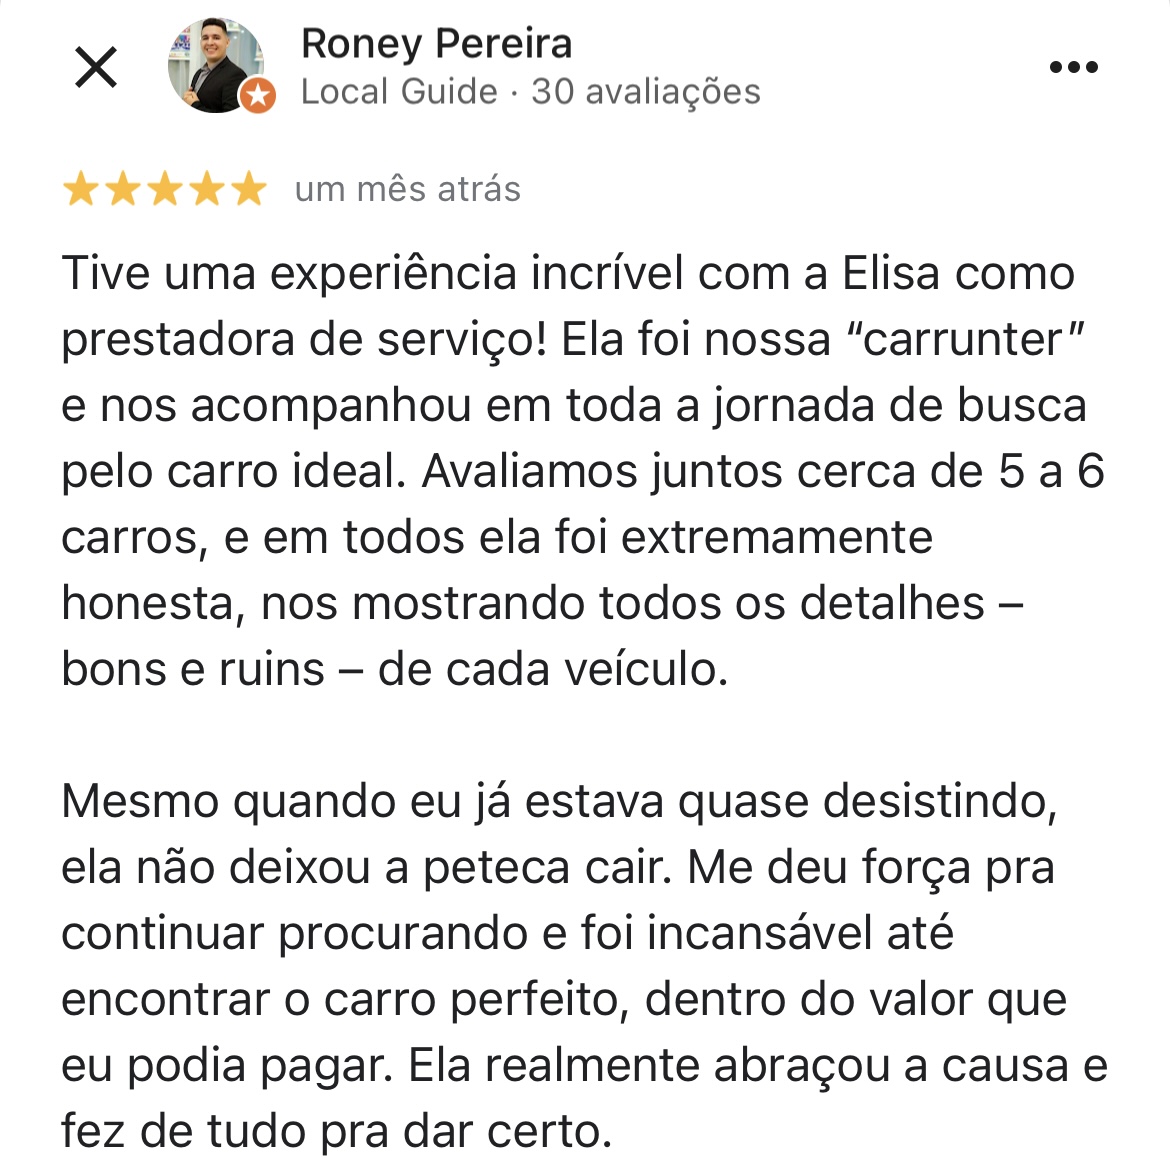The width and height of the screenshot is (1170, 1170).
Task: Tap the first yellow rating star
Action: (81, 188)
